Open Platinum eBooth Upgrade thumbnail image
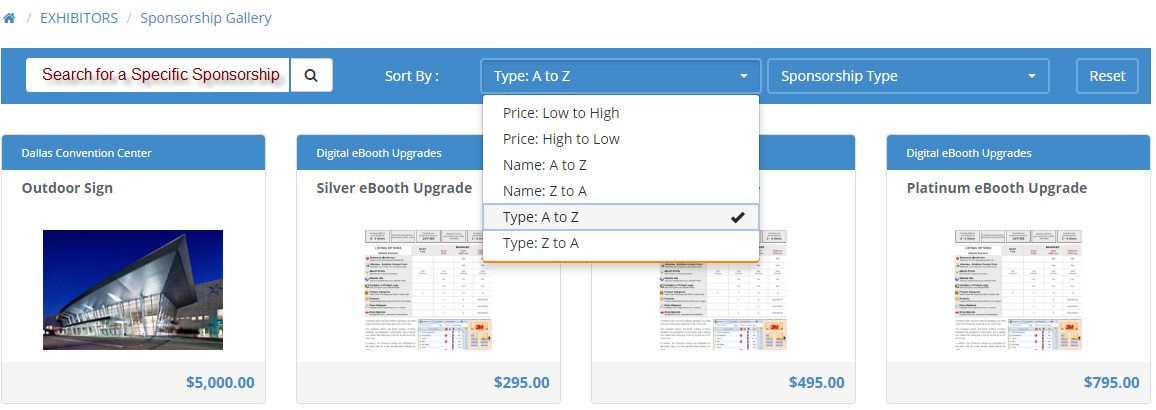The image size is (1156, 410). pyautogui.click(x=1018, y=290)
